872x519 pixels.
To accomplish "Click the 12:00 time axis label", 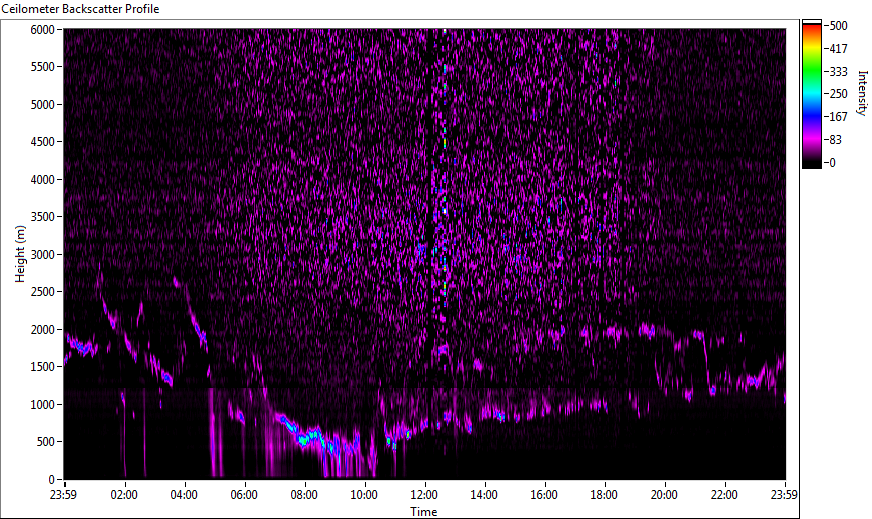I will pyautogui.click(x=424, y=495).
